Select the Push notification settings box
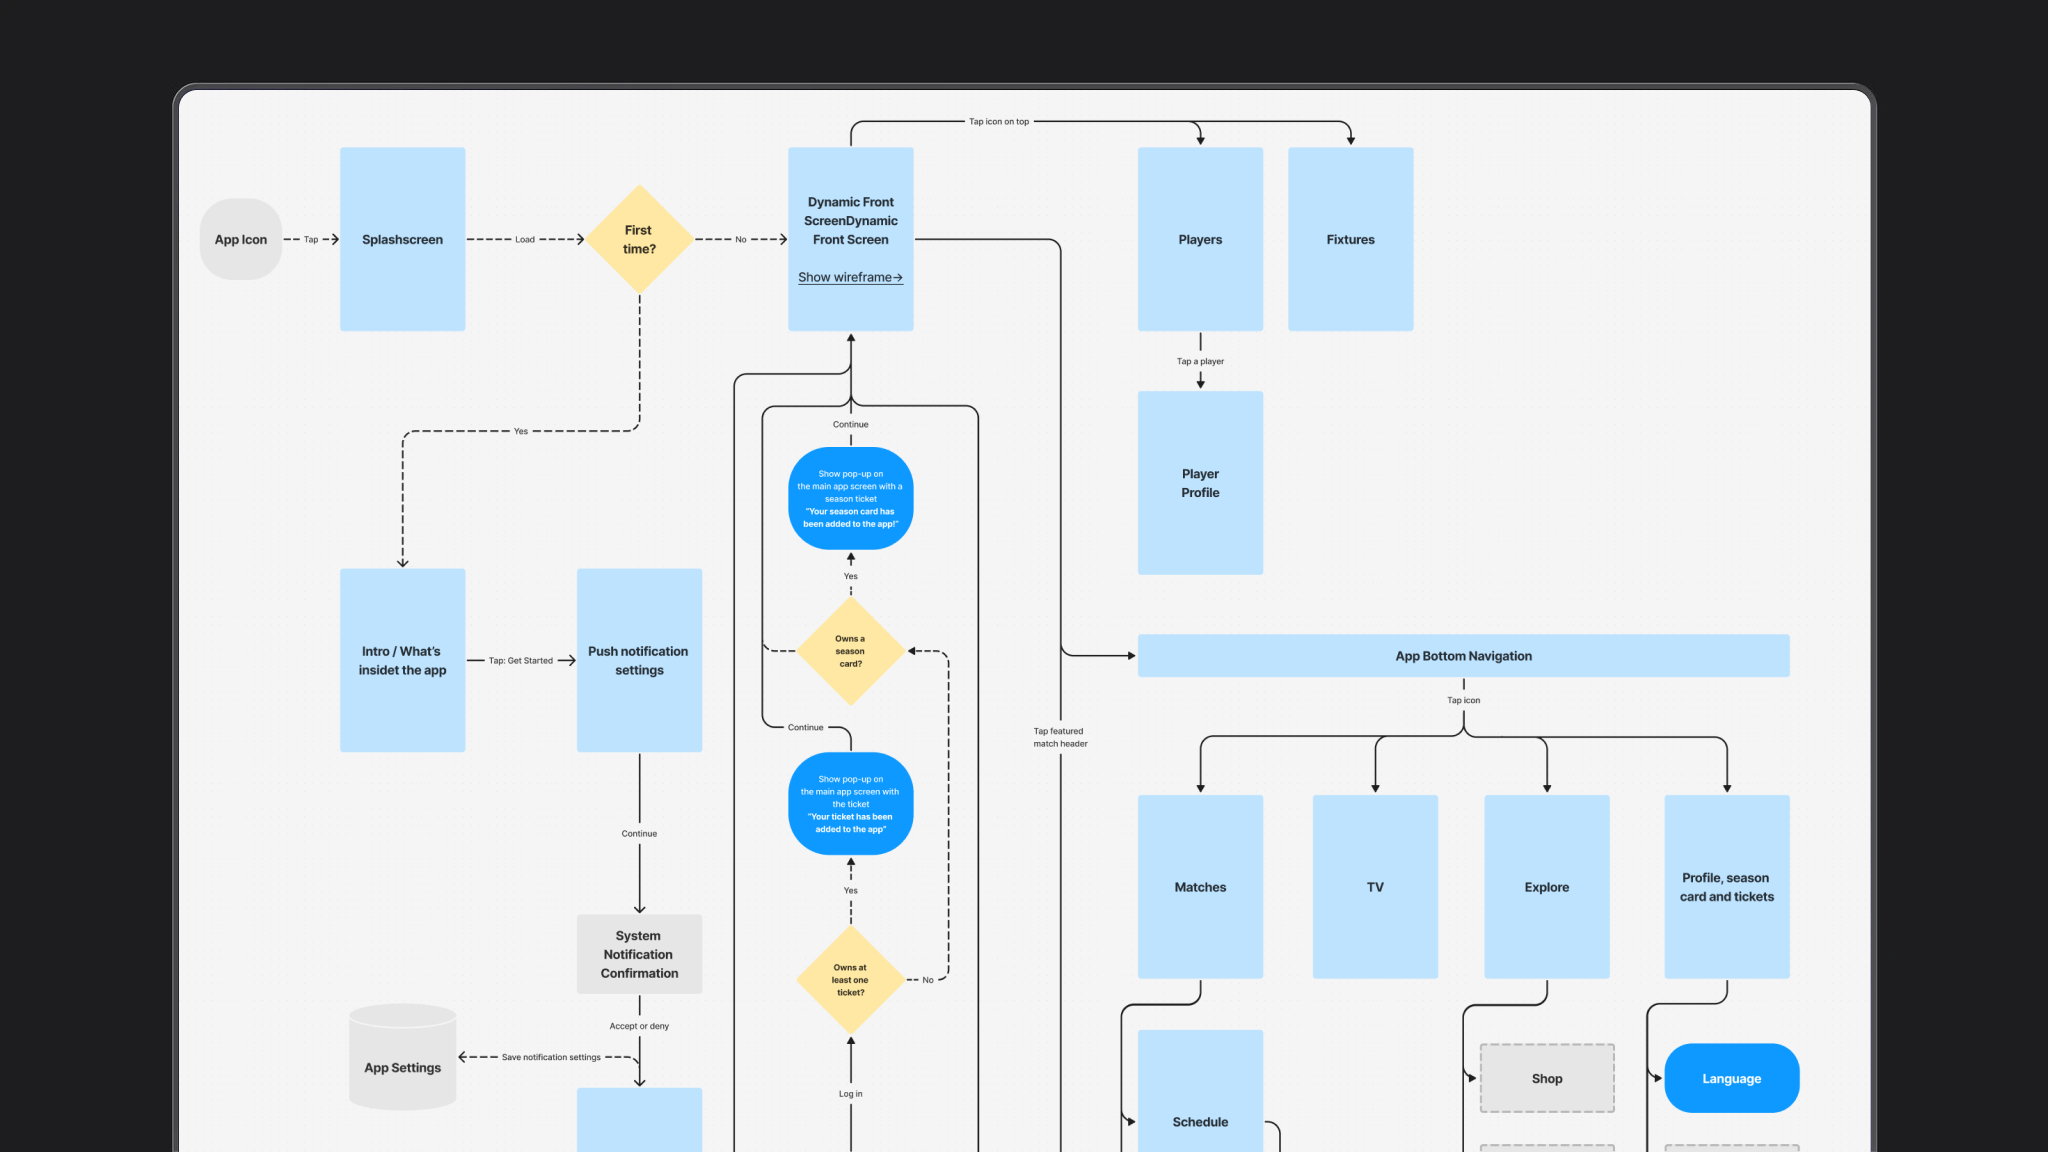This screenshot has width=2048, height=1152. (x=639, y=660)
